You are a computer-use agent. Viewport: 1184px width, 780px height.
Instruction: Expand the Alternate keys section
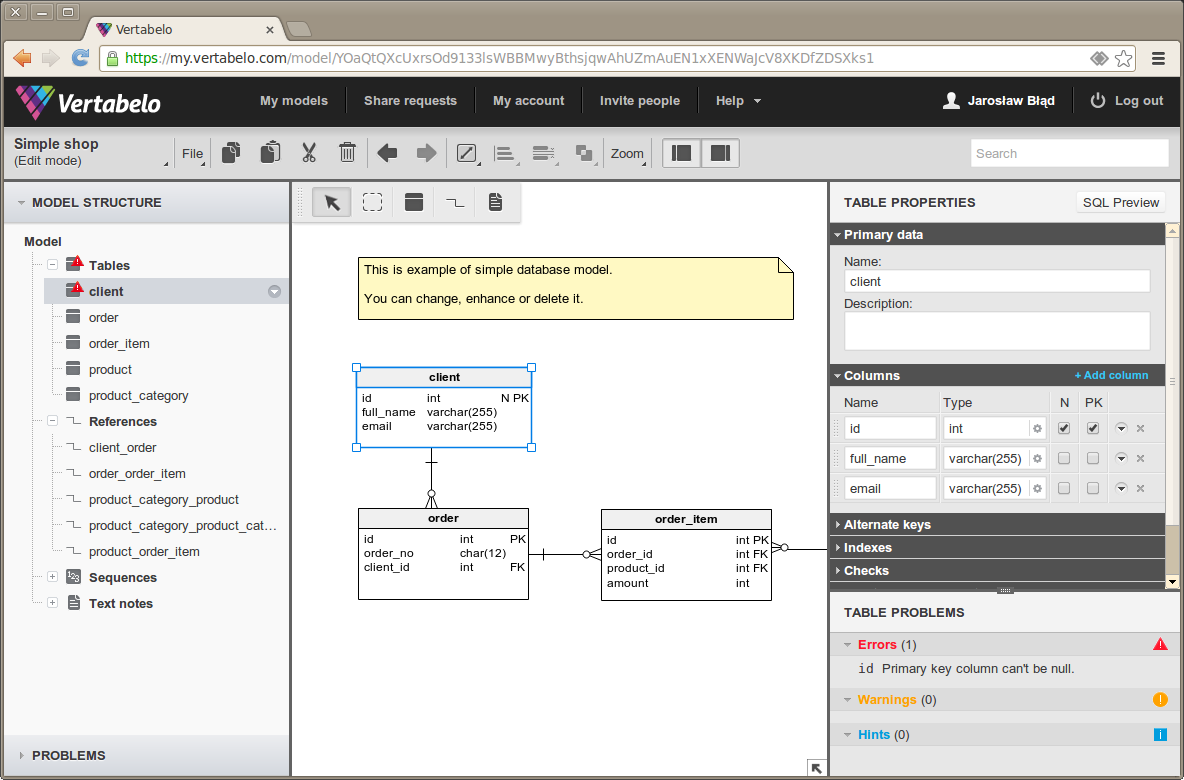tap(887, 524)
